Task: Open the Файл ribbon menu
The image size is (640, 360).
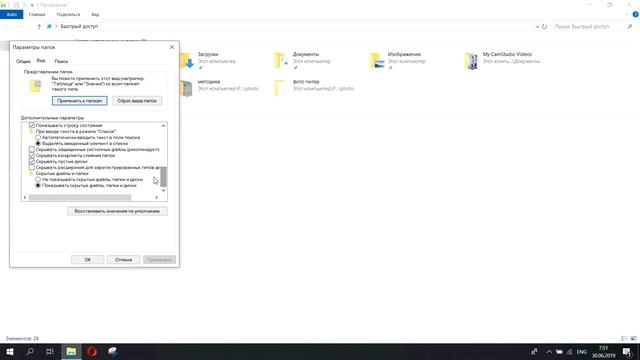Action: (x=11, y=14)
